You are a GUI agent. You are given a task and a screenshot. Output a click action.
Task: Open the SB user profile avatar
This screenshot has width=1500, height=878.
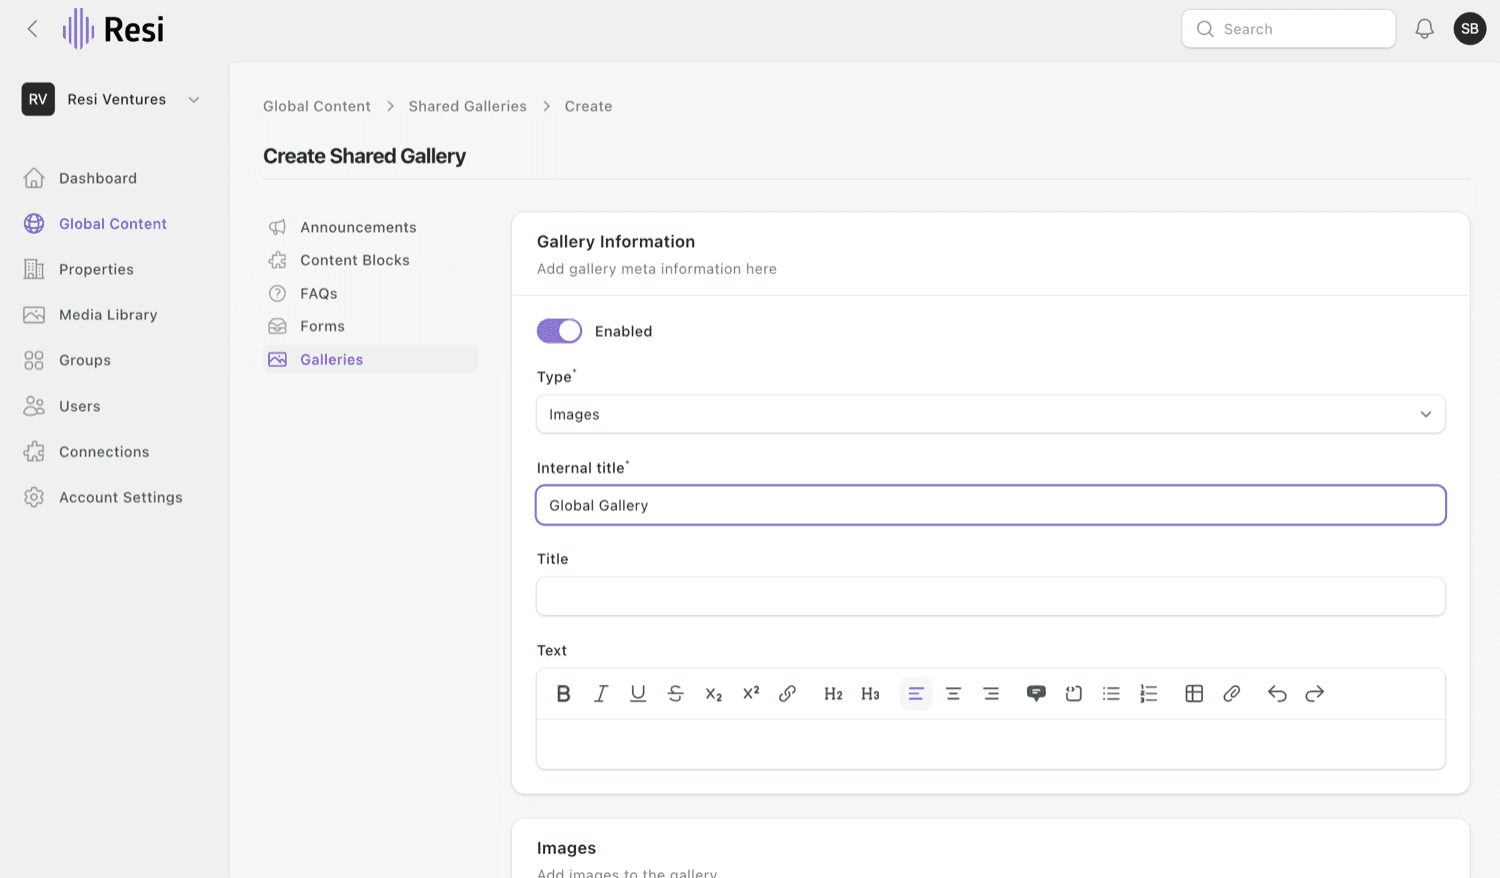point(1470,29)
